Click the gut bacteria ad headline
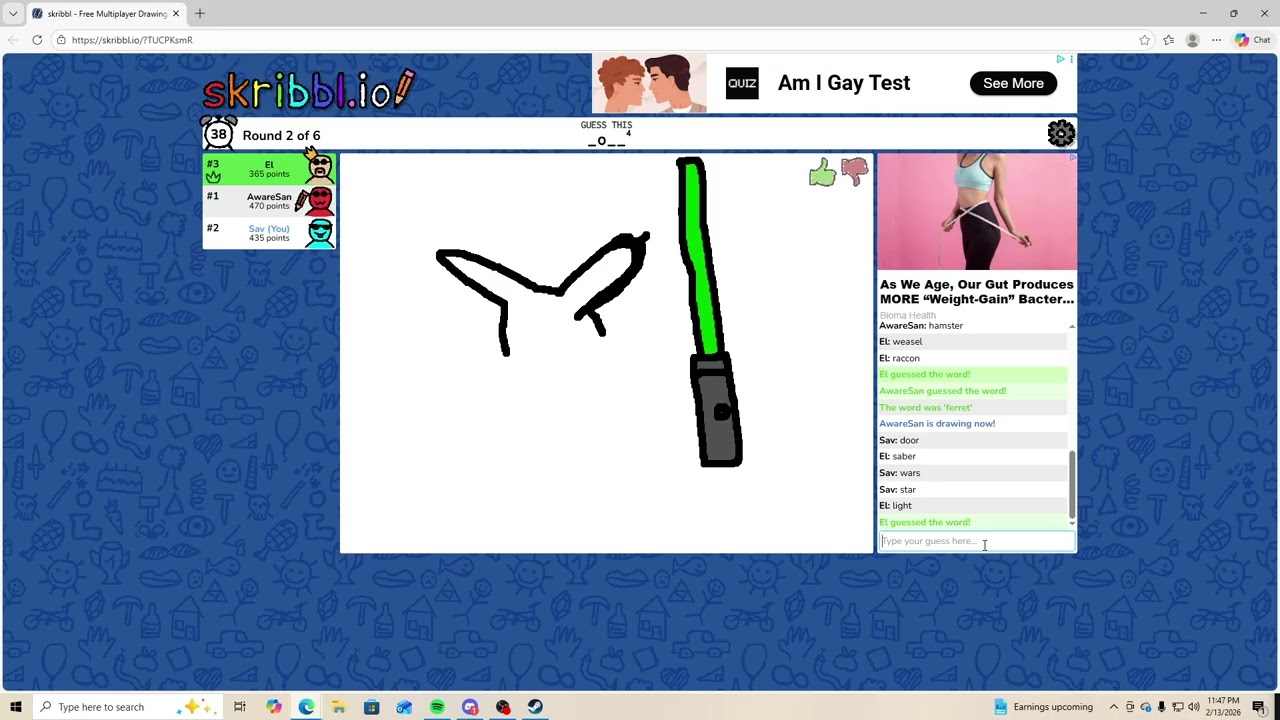This screenshot has height=720, width=1280. tap(977, 291)
